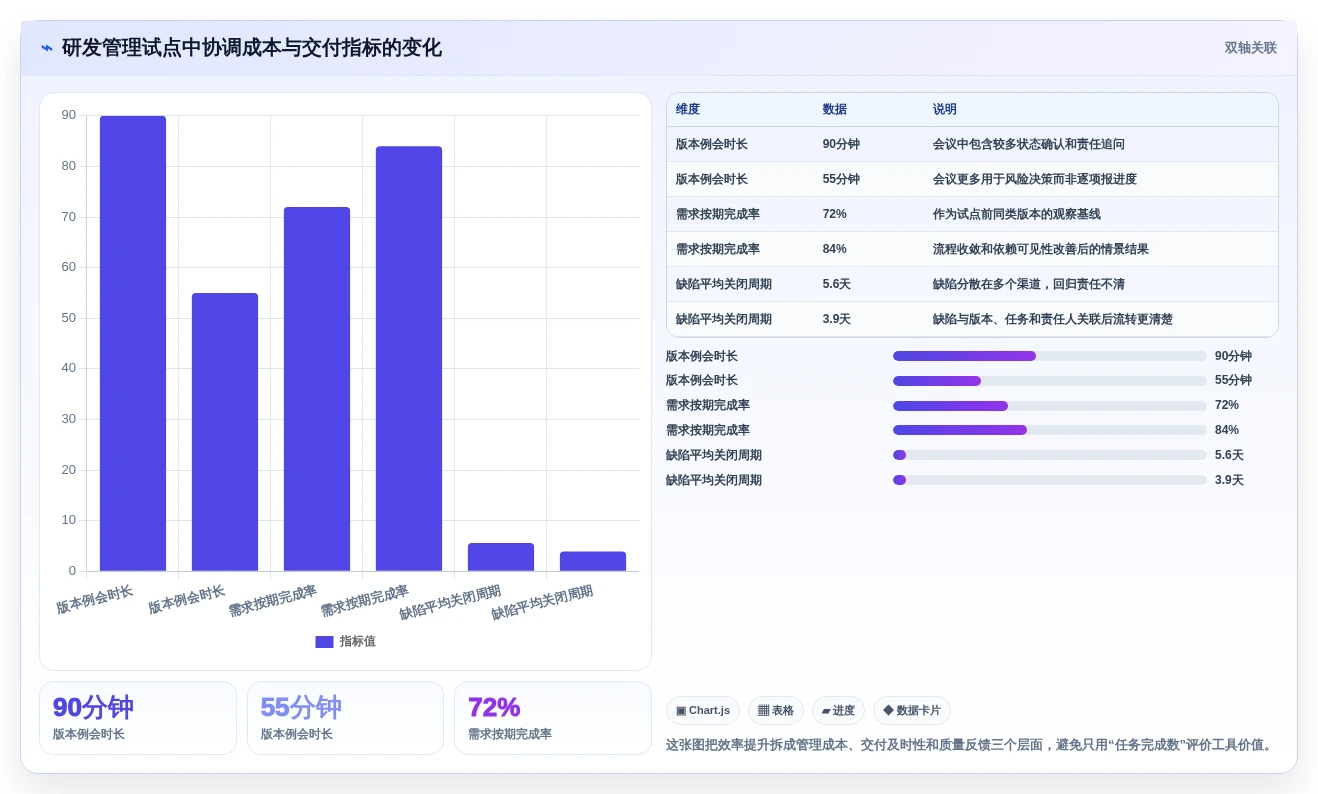Screen dimensions: 1318x794
Task: Click the 维度 table column header
Action: (x=688, y=109)
